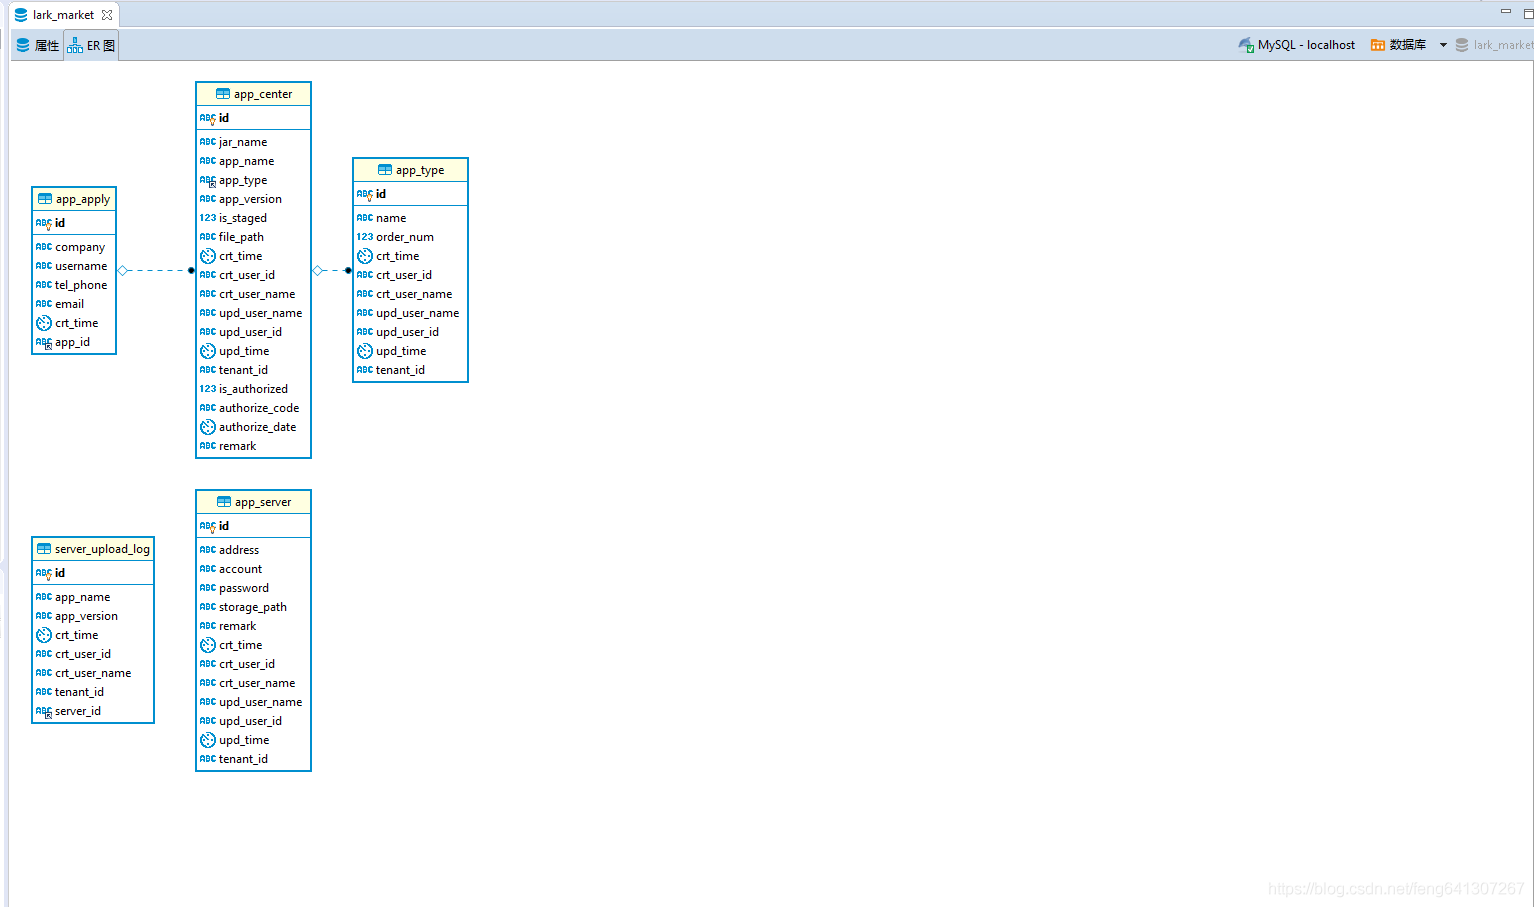The height and width of the screenshot is (907, 1534).
Task: Select the app_type table header icon
Action: pyautogui.click(x=385, y=170)
